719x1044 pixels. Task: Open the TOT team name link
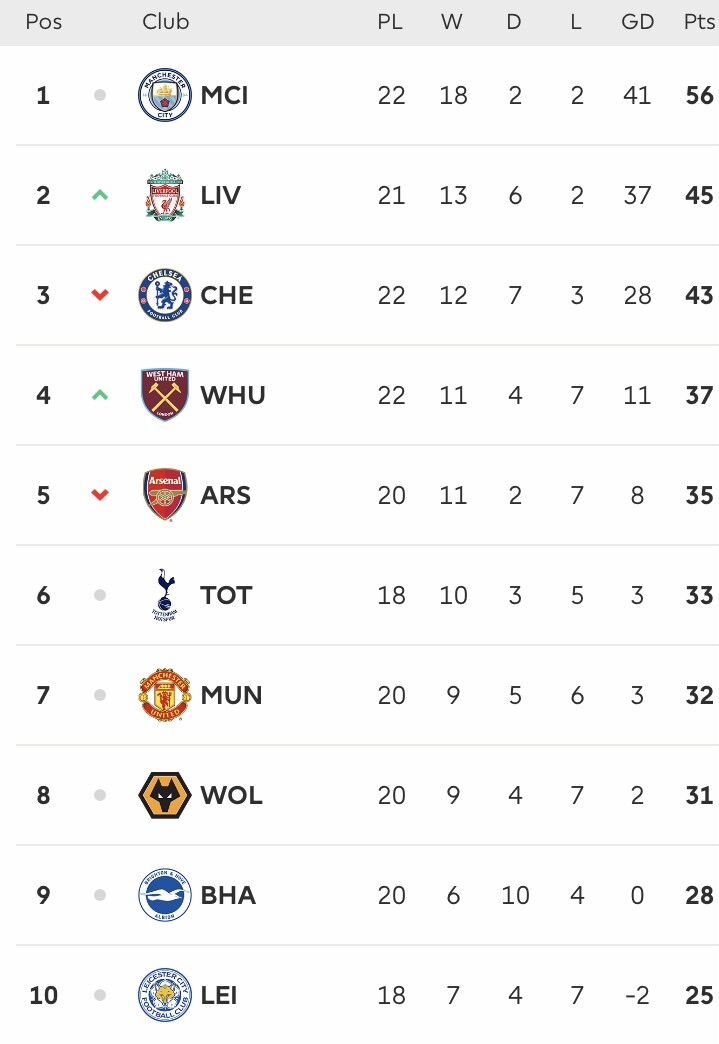[226, 595]
